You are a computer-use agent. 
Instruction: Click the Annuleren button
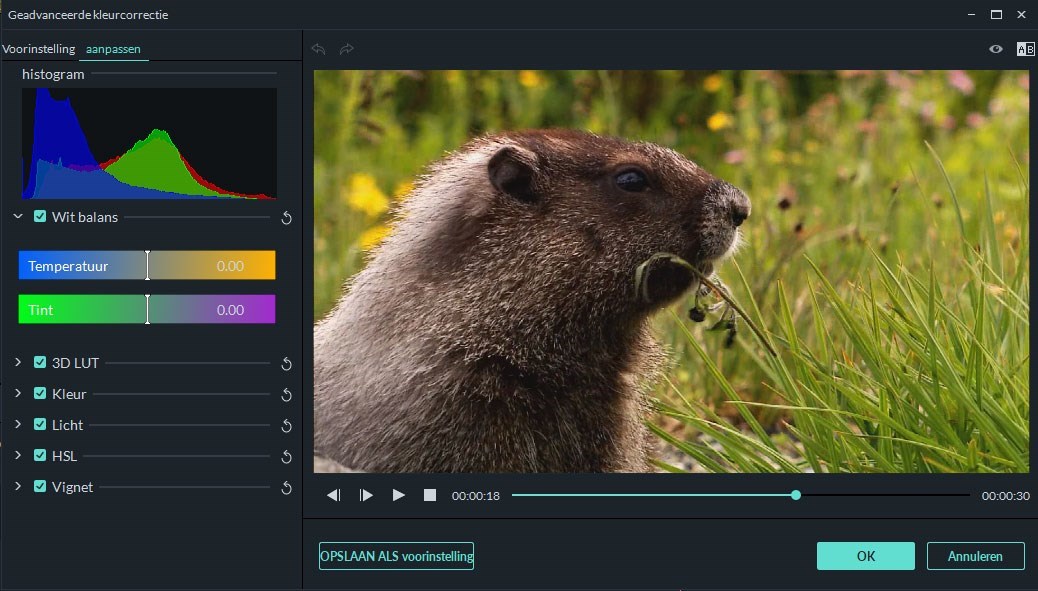coord(976,556)
